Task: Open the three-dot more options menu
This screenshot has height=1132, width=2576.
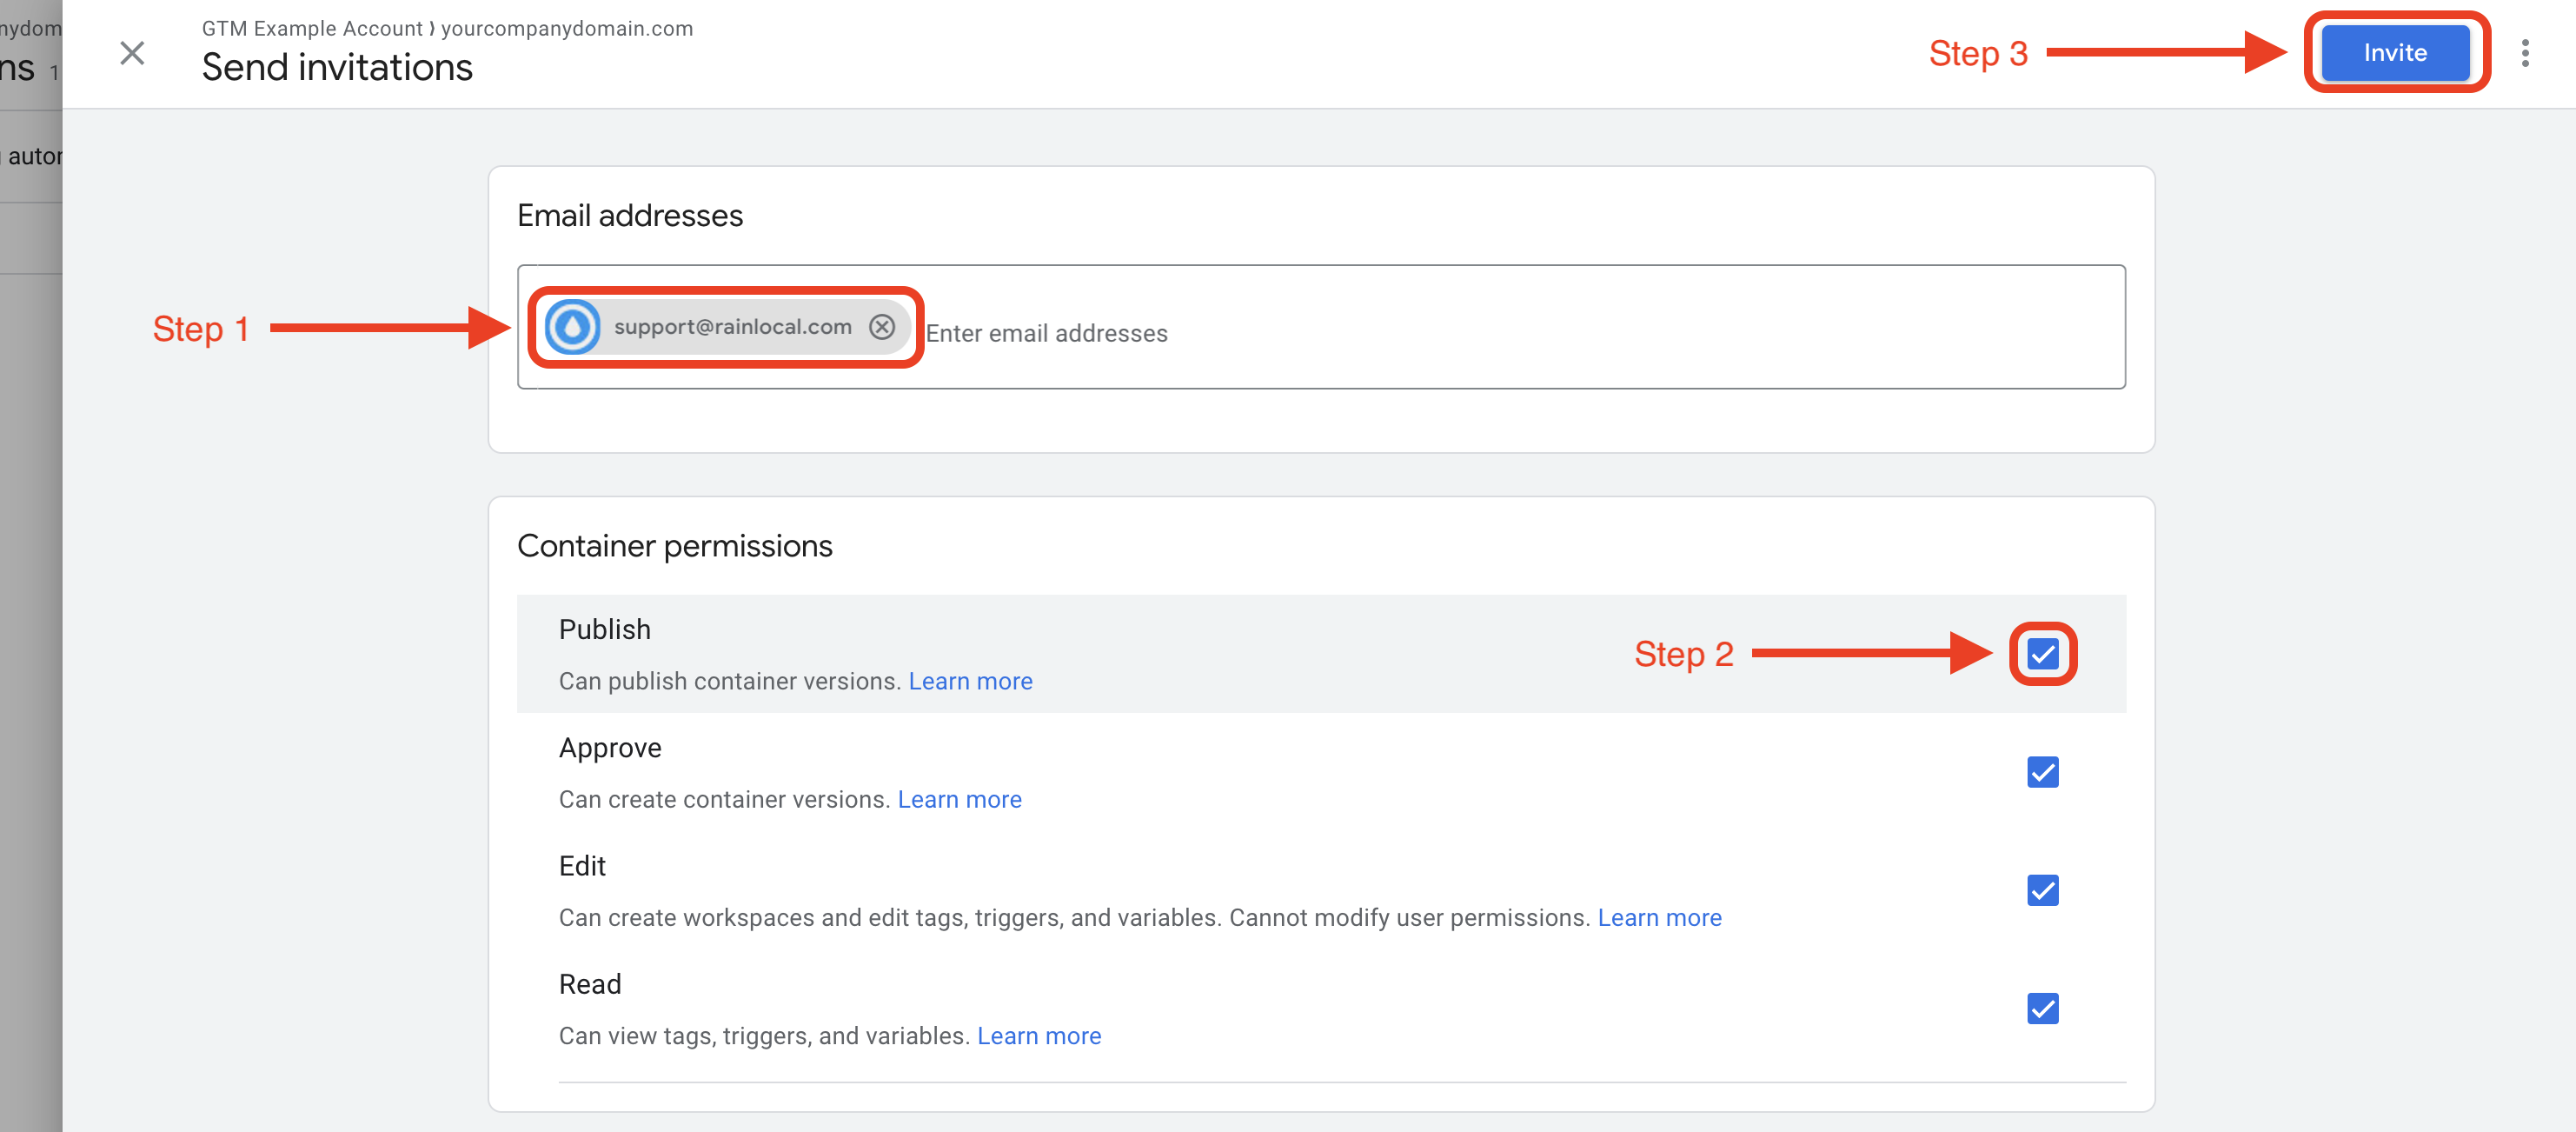Action: 2524,53
